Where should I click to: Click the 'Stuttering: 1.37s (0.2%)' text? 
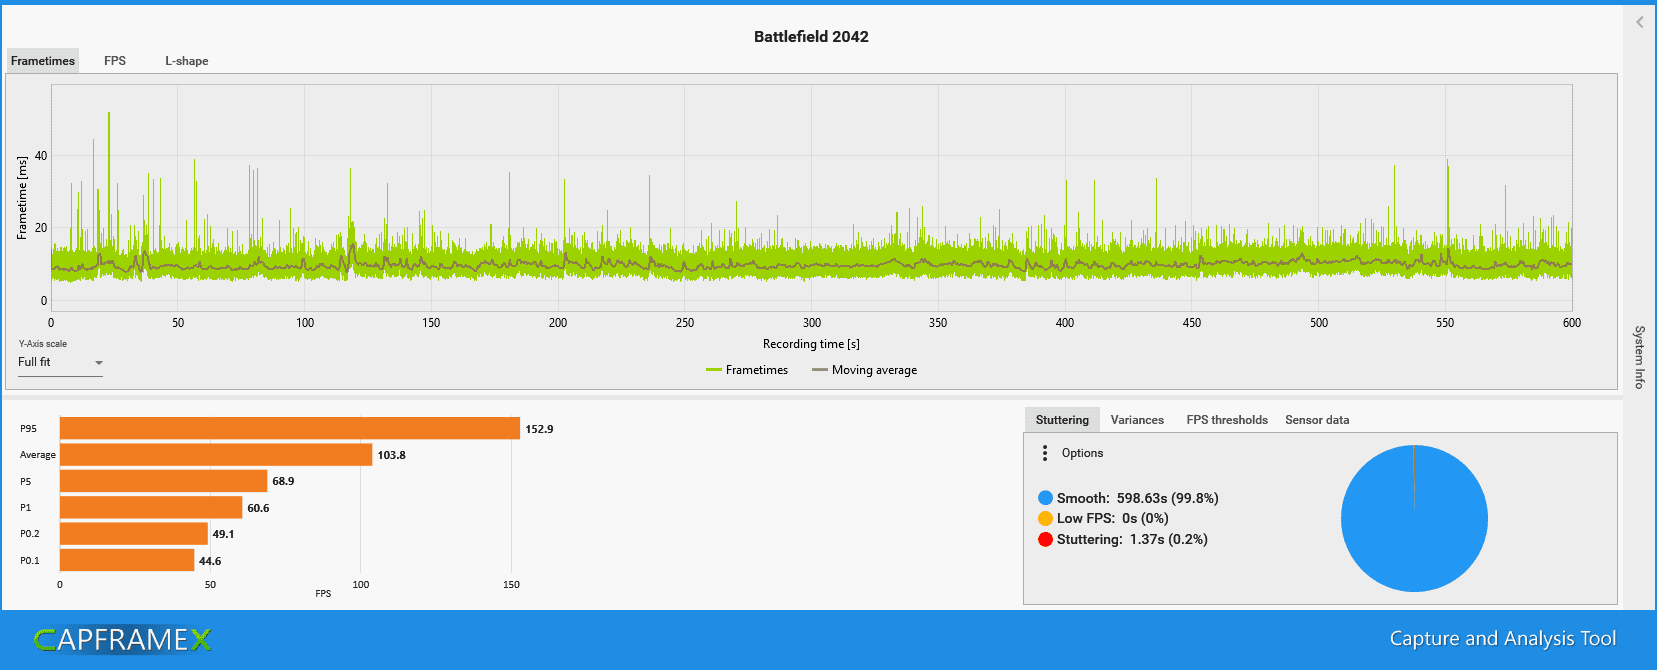click(x=1132, y=539)
